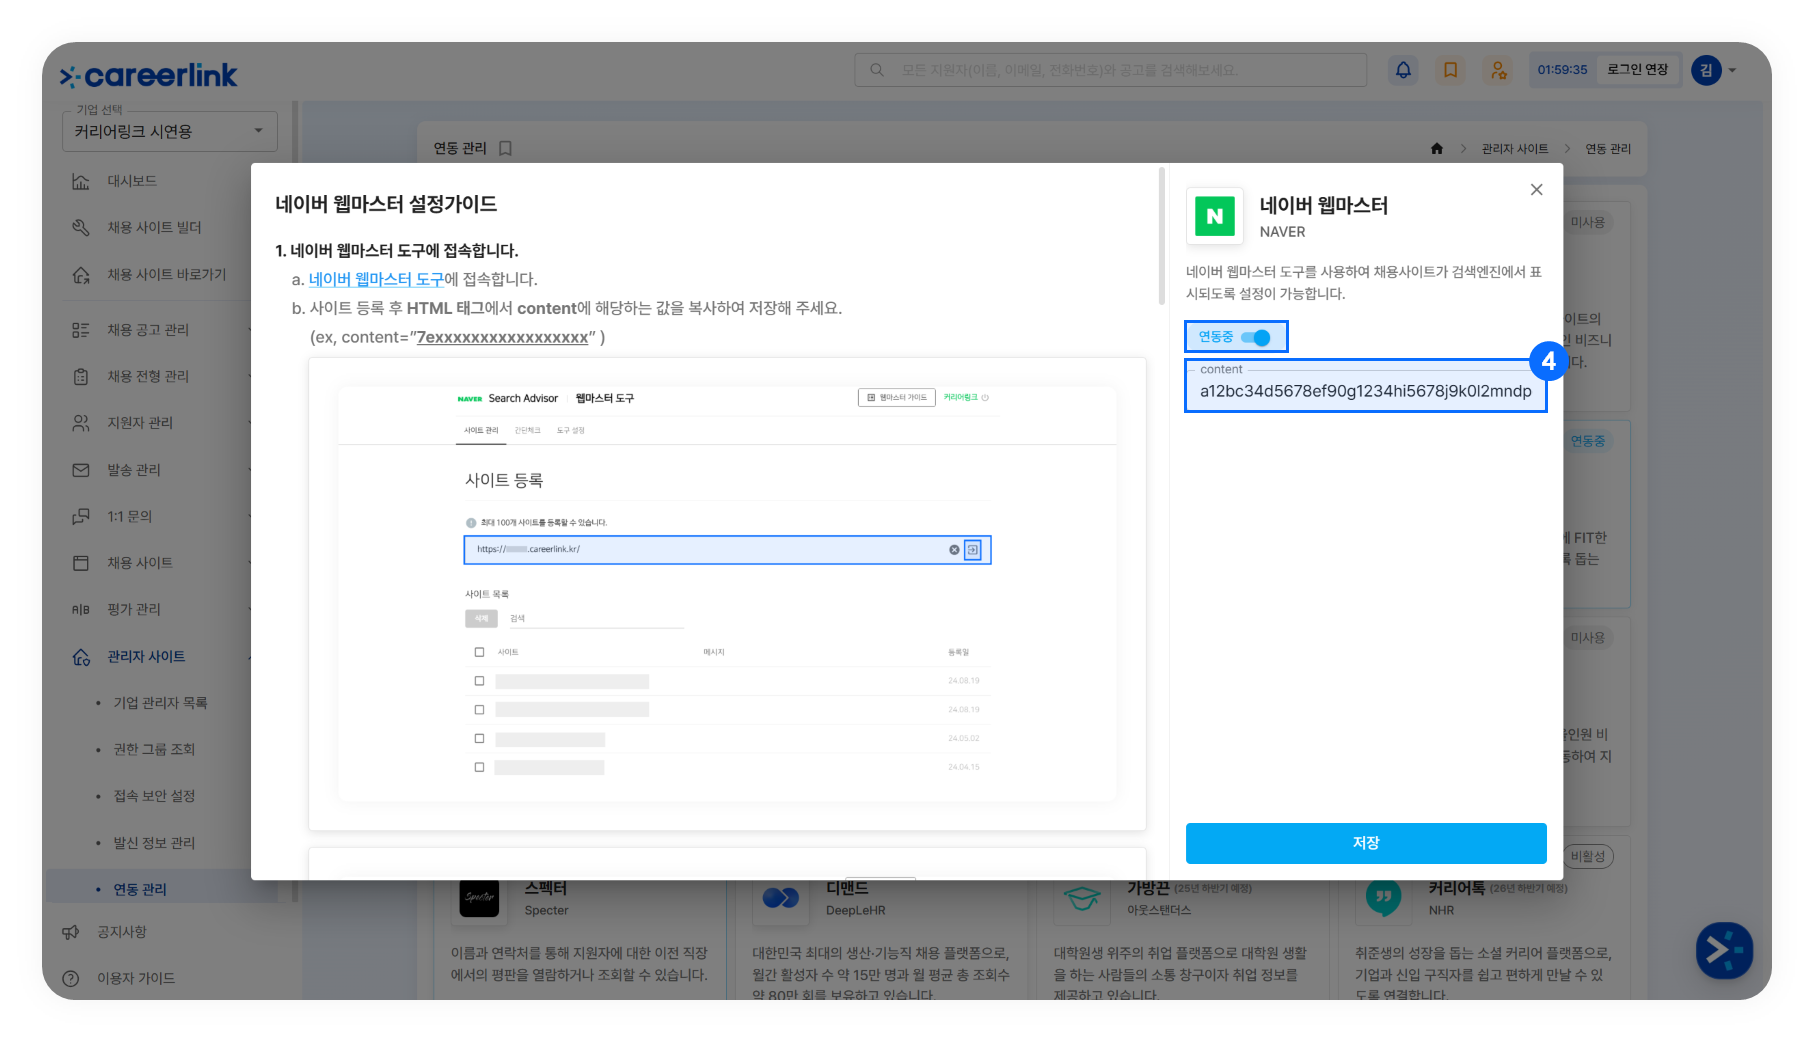Screen dimensions: 1814x1042
Task: Click the breadcrumb home icon
Action: coord(1437,148)
